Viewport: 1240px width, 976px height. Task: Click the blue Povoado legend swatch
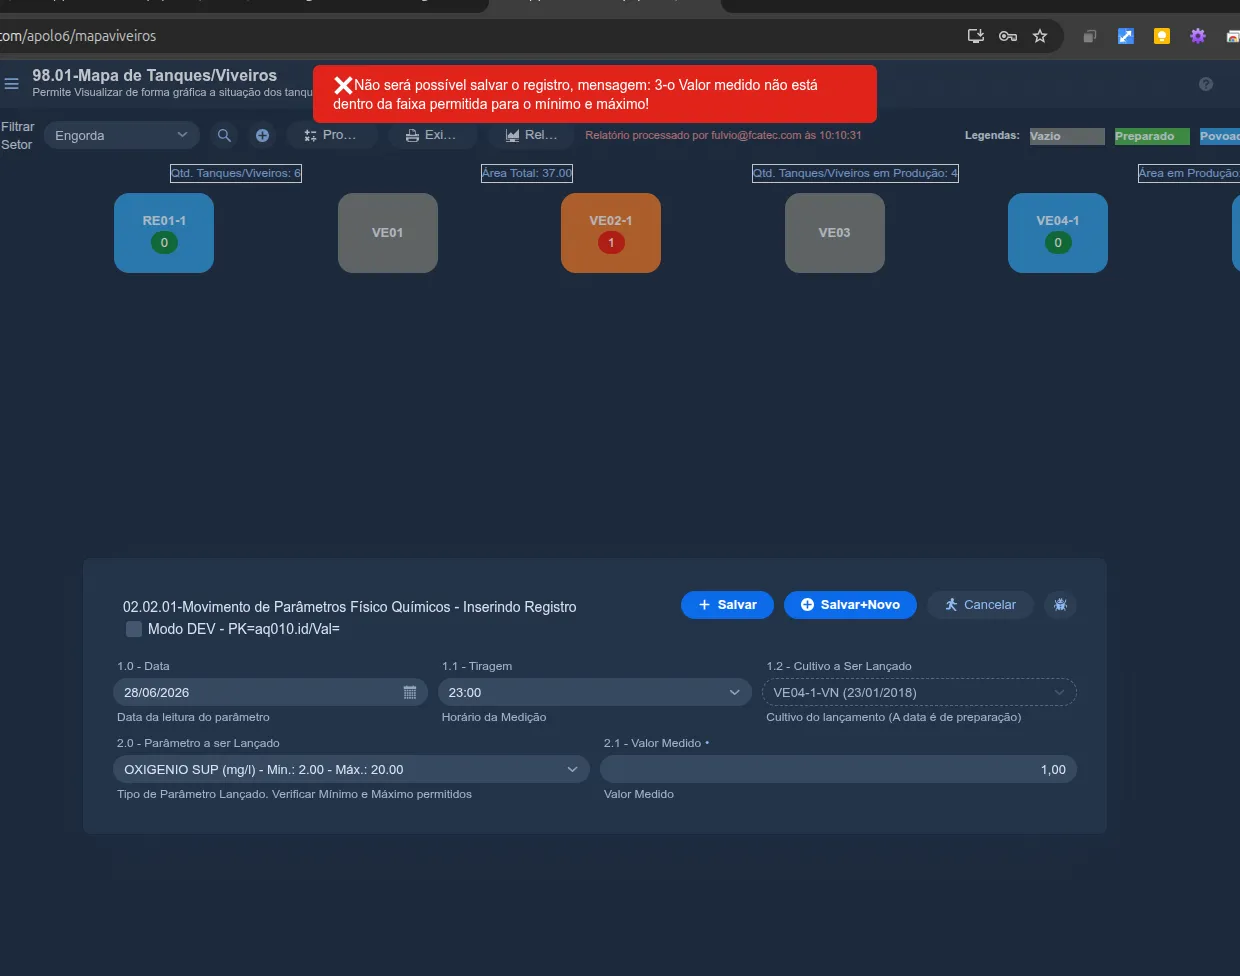coord(1220,136)
